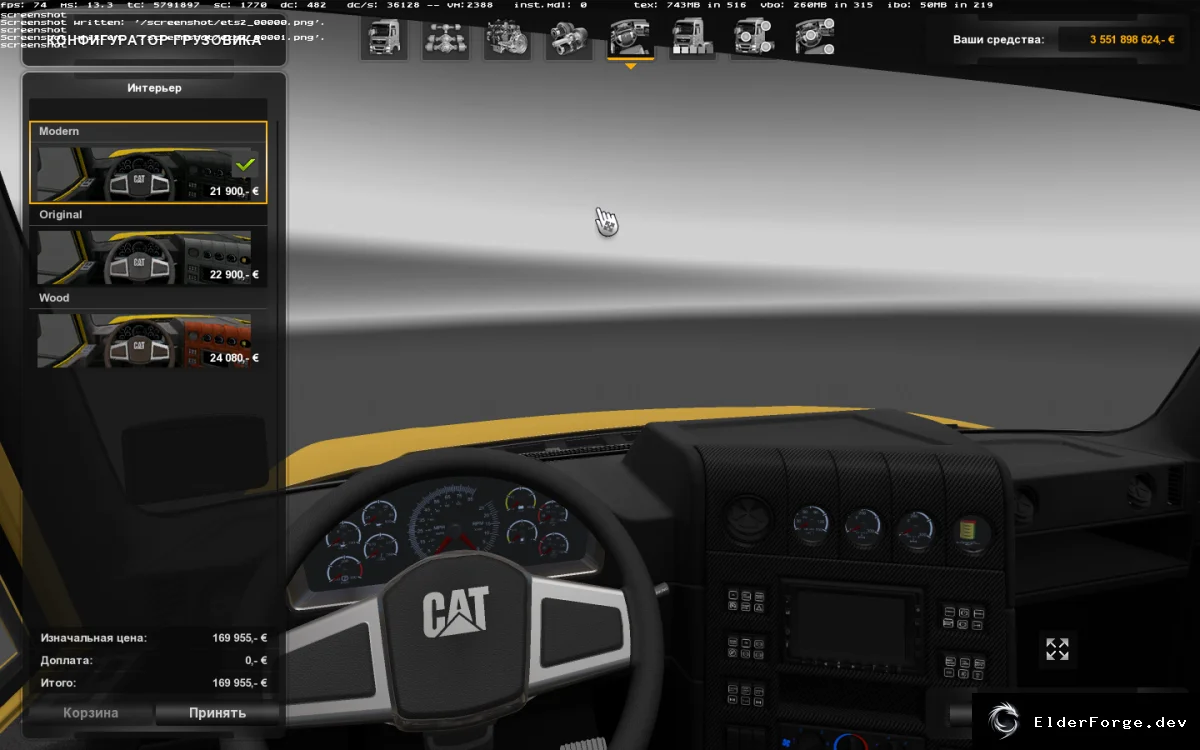1200x750 pixels.
Task: Open the truck with boxes category icon
Action: pyautogui.click(x=693, y=37)
